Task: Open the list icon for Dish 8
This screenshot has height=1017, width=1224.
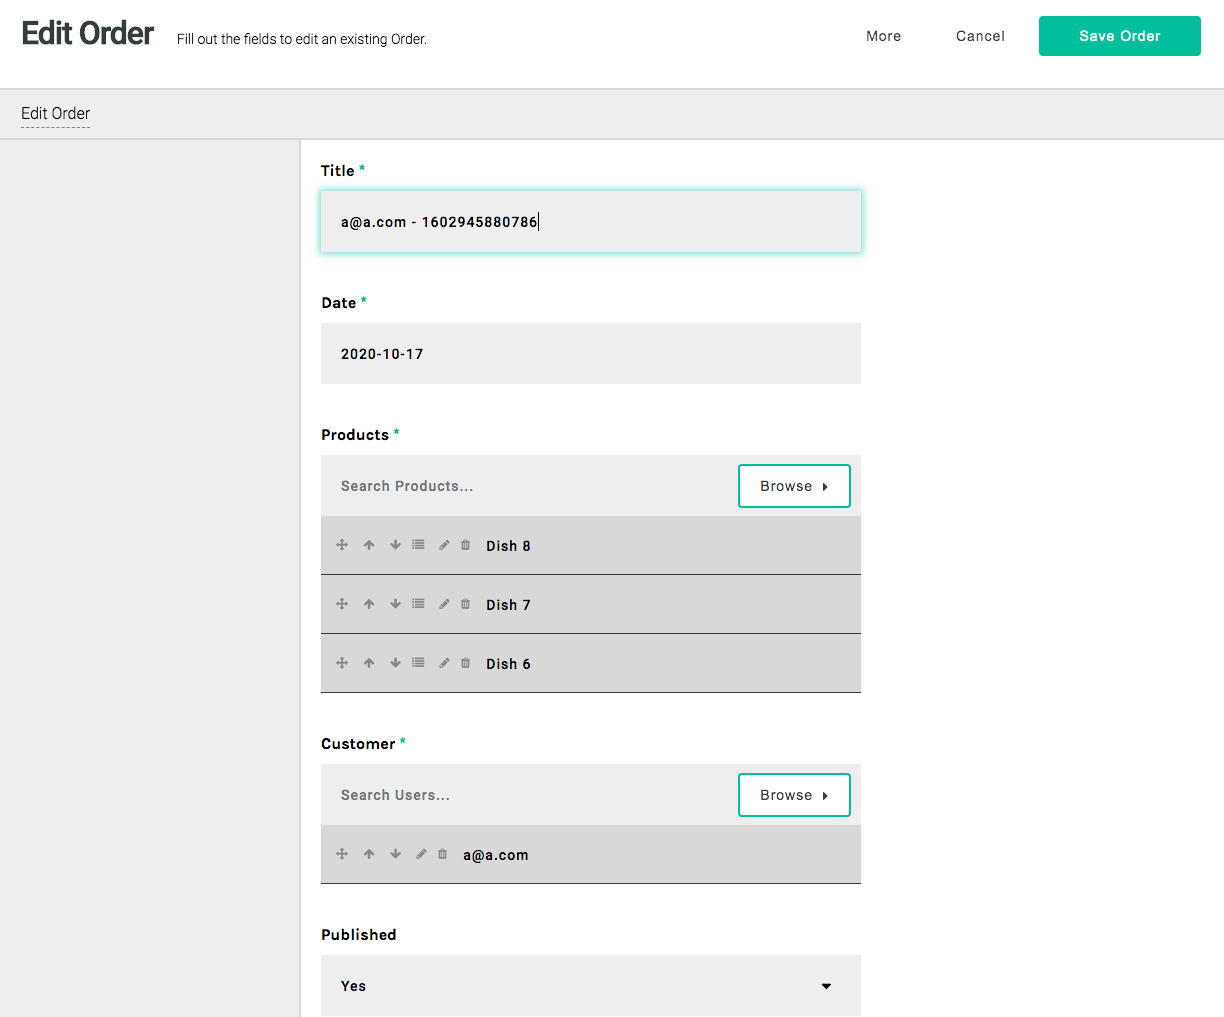Action: (x=418, y=545)
